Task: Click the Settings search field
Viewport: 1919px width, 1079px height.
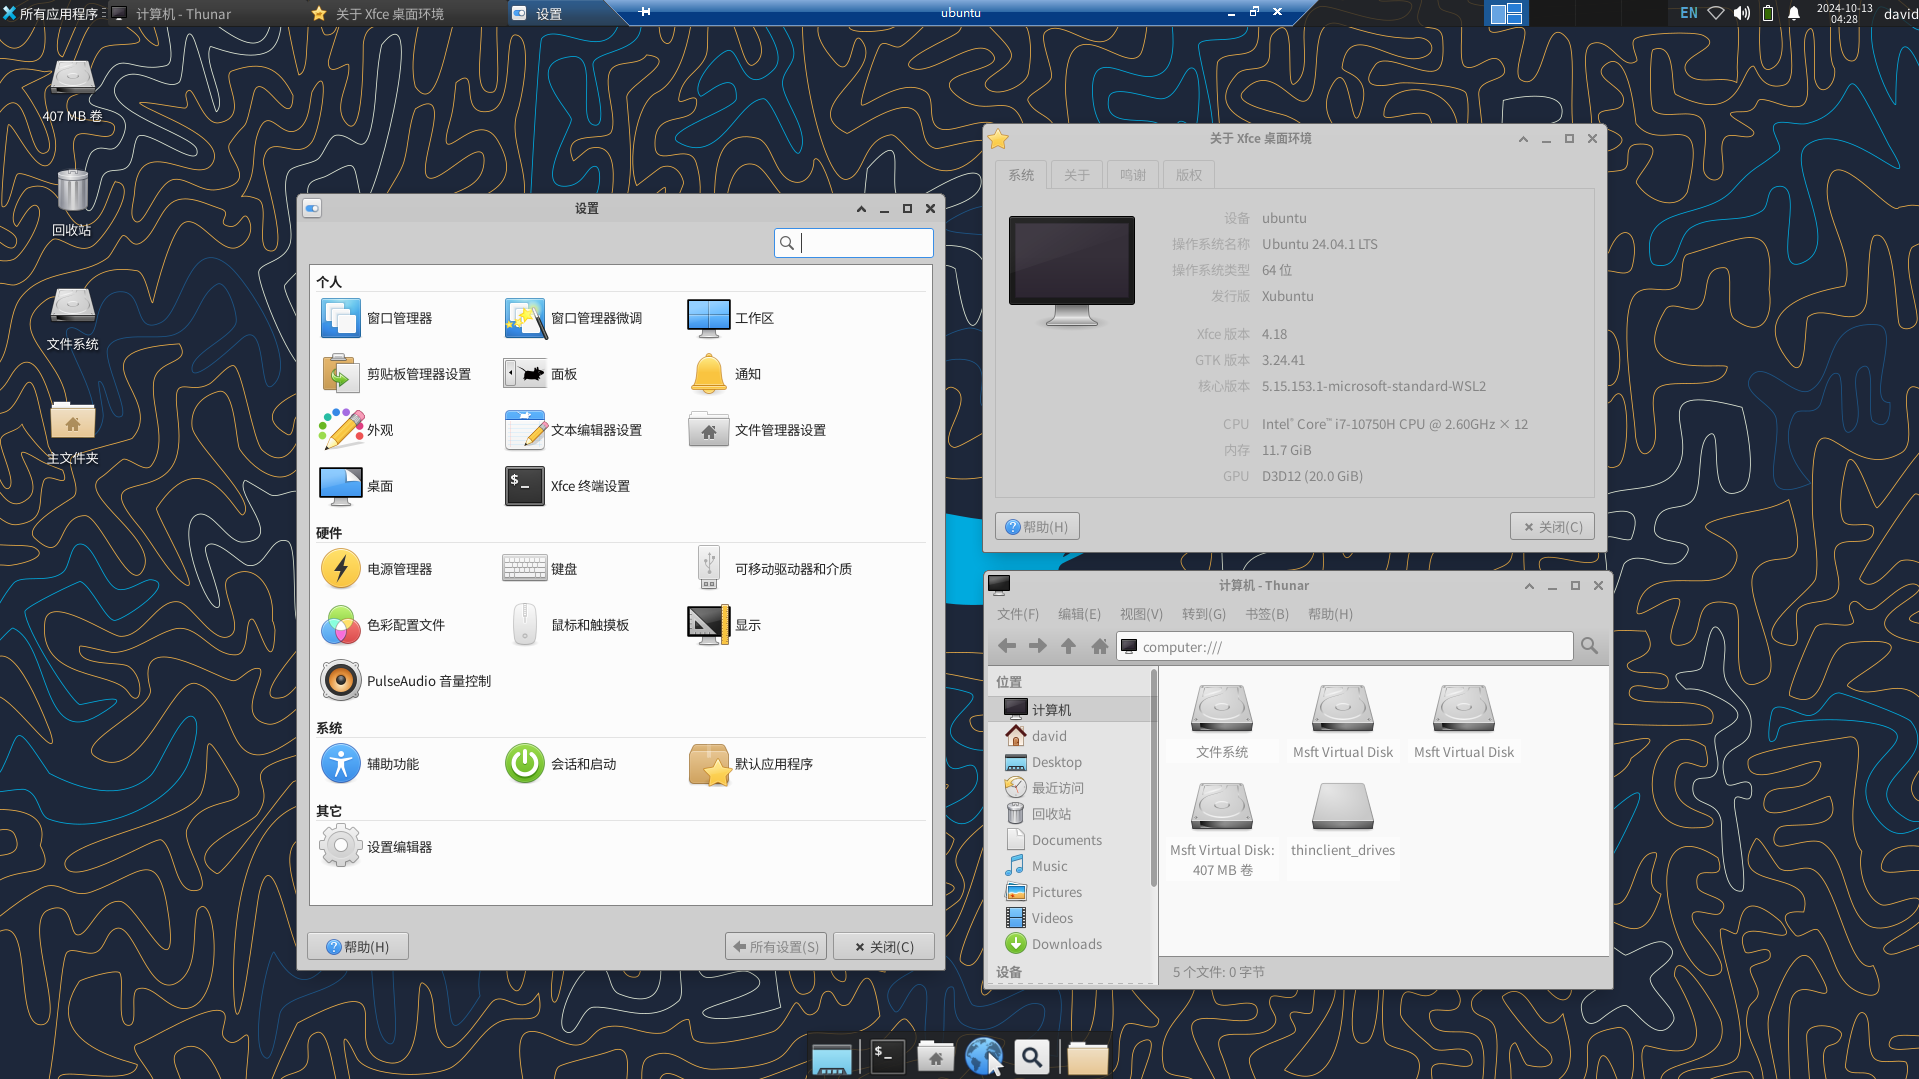Action: click(x=854, y=243)
